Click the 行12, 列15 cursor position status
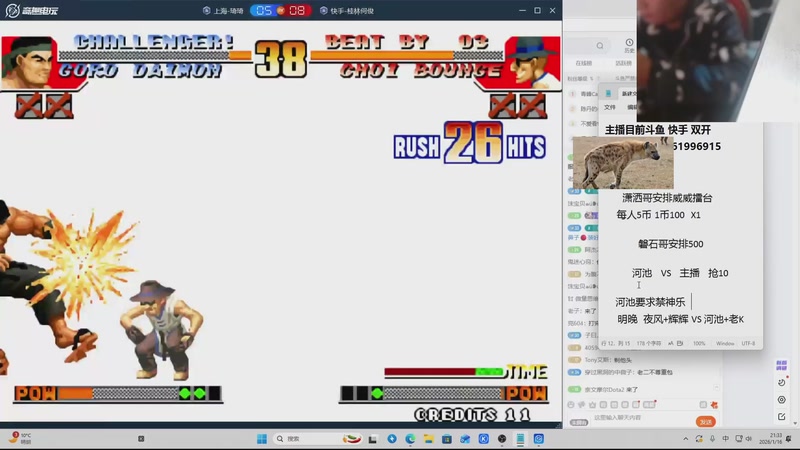 (615, 343)
